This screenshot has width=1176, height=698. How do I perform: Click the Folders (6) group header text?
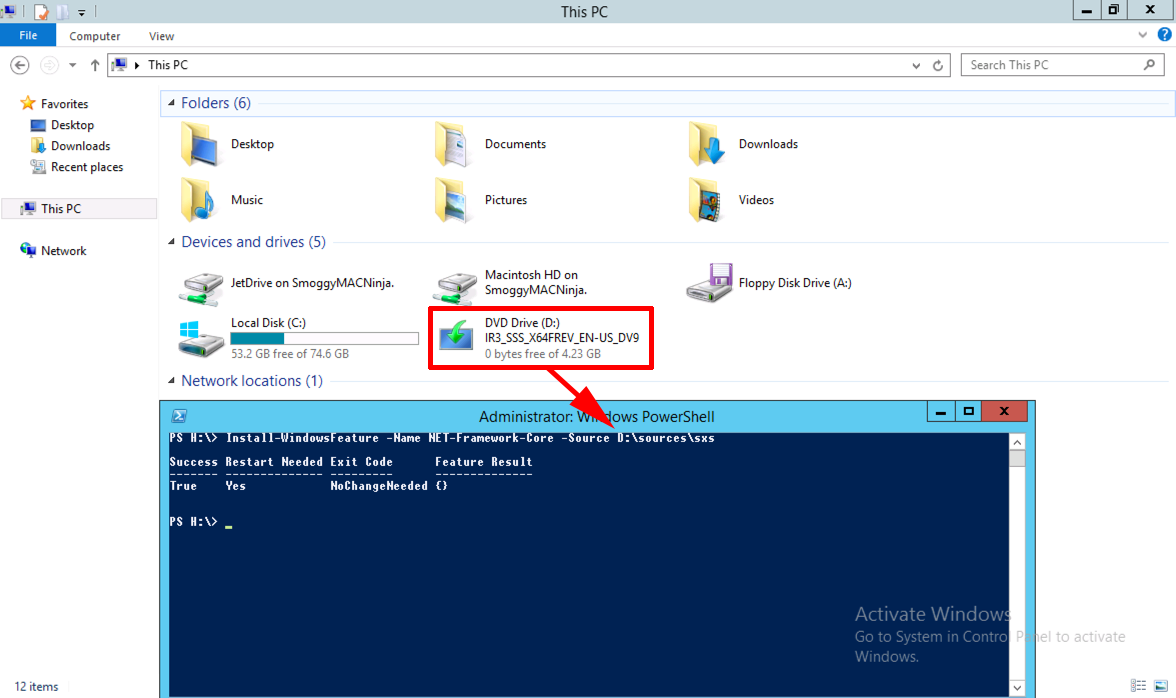(x=216, y=103)
